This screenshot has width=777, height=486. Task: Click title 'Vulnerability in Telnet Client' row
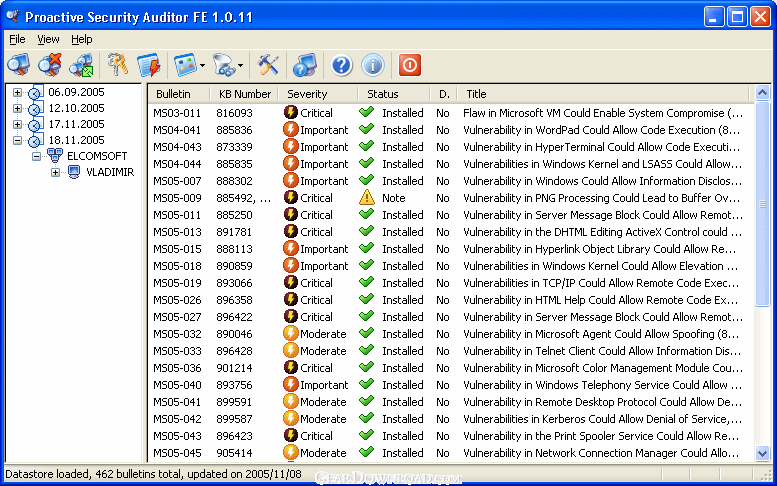[x=602, y=351]
